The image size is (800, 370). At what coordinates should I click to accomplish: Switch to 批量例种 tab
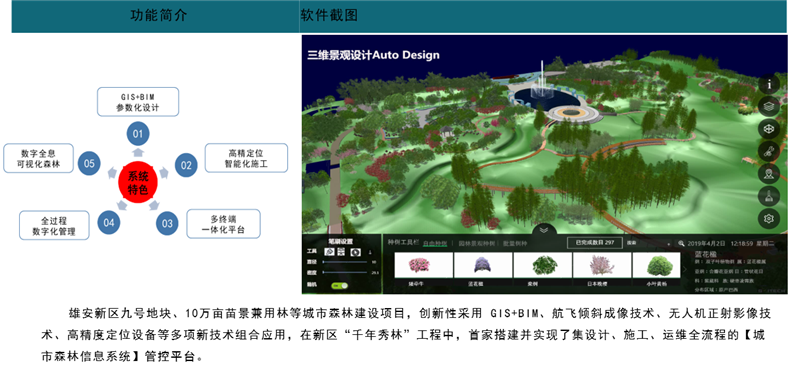tap(515, 244)
